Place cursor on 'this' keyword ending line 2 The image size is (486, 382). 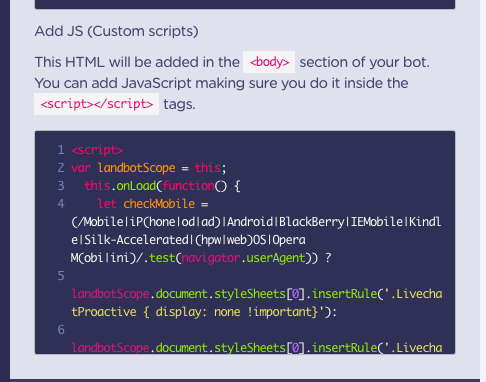[x=208, y=168]
